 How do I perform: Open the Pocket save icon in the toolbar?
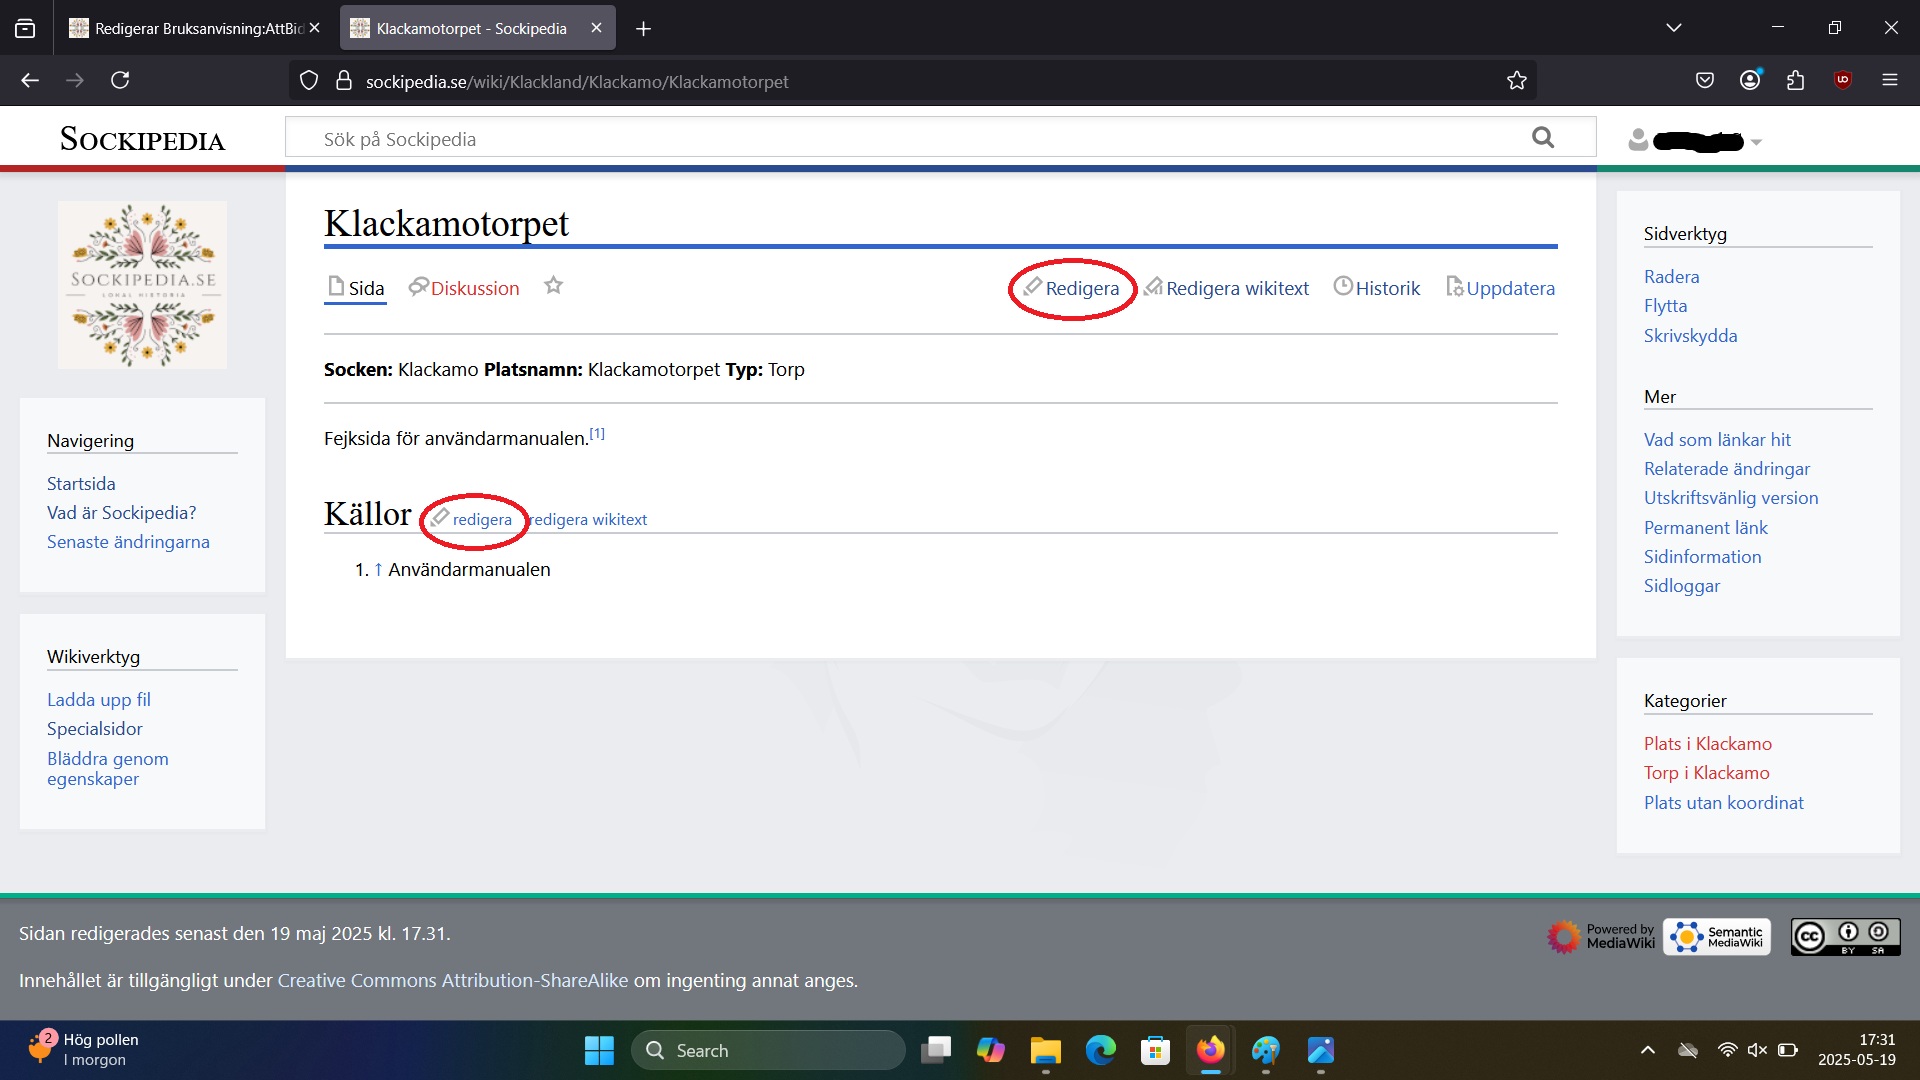tap(1705, 80)
